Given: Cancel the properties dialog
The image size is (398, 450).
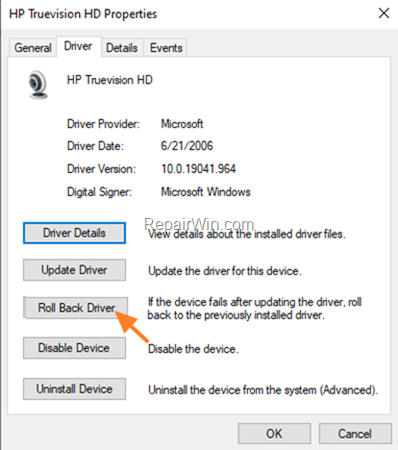Looking at the screenshot, I should click(355, 434).
